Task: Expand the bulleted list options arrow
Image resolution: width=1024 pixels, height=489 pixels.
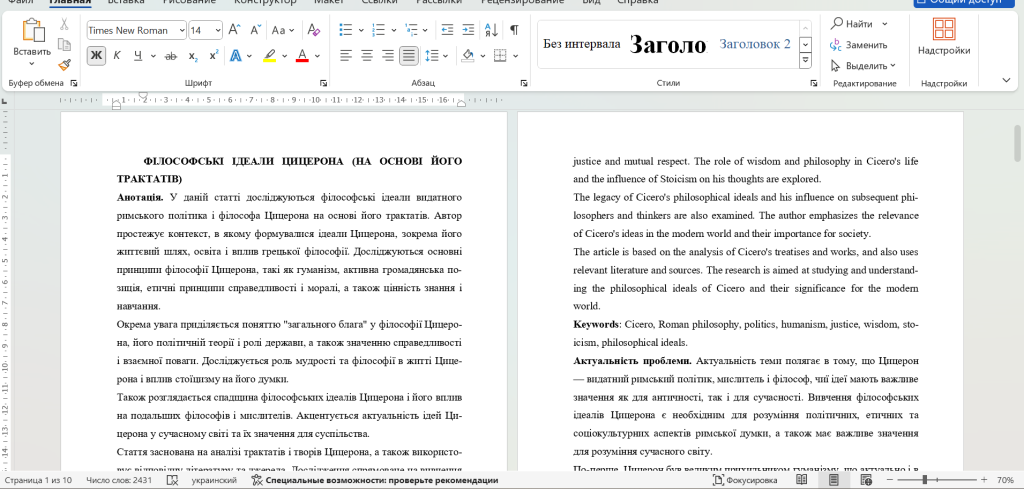Action: click(x=361, y=30)
